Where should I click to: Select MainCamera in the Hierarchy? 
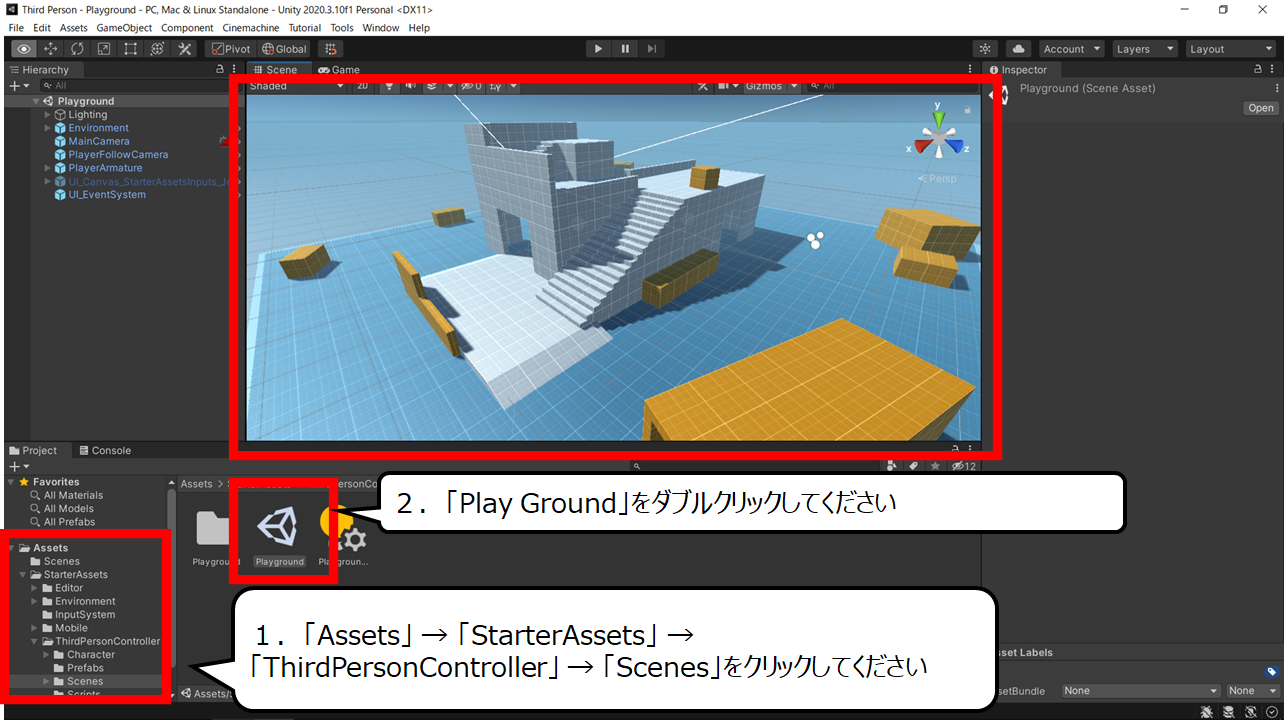[x=99, y=141]
